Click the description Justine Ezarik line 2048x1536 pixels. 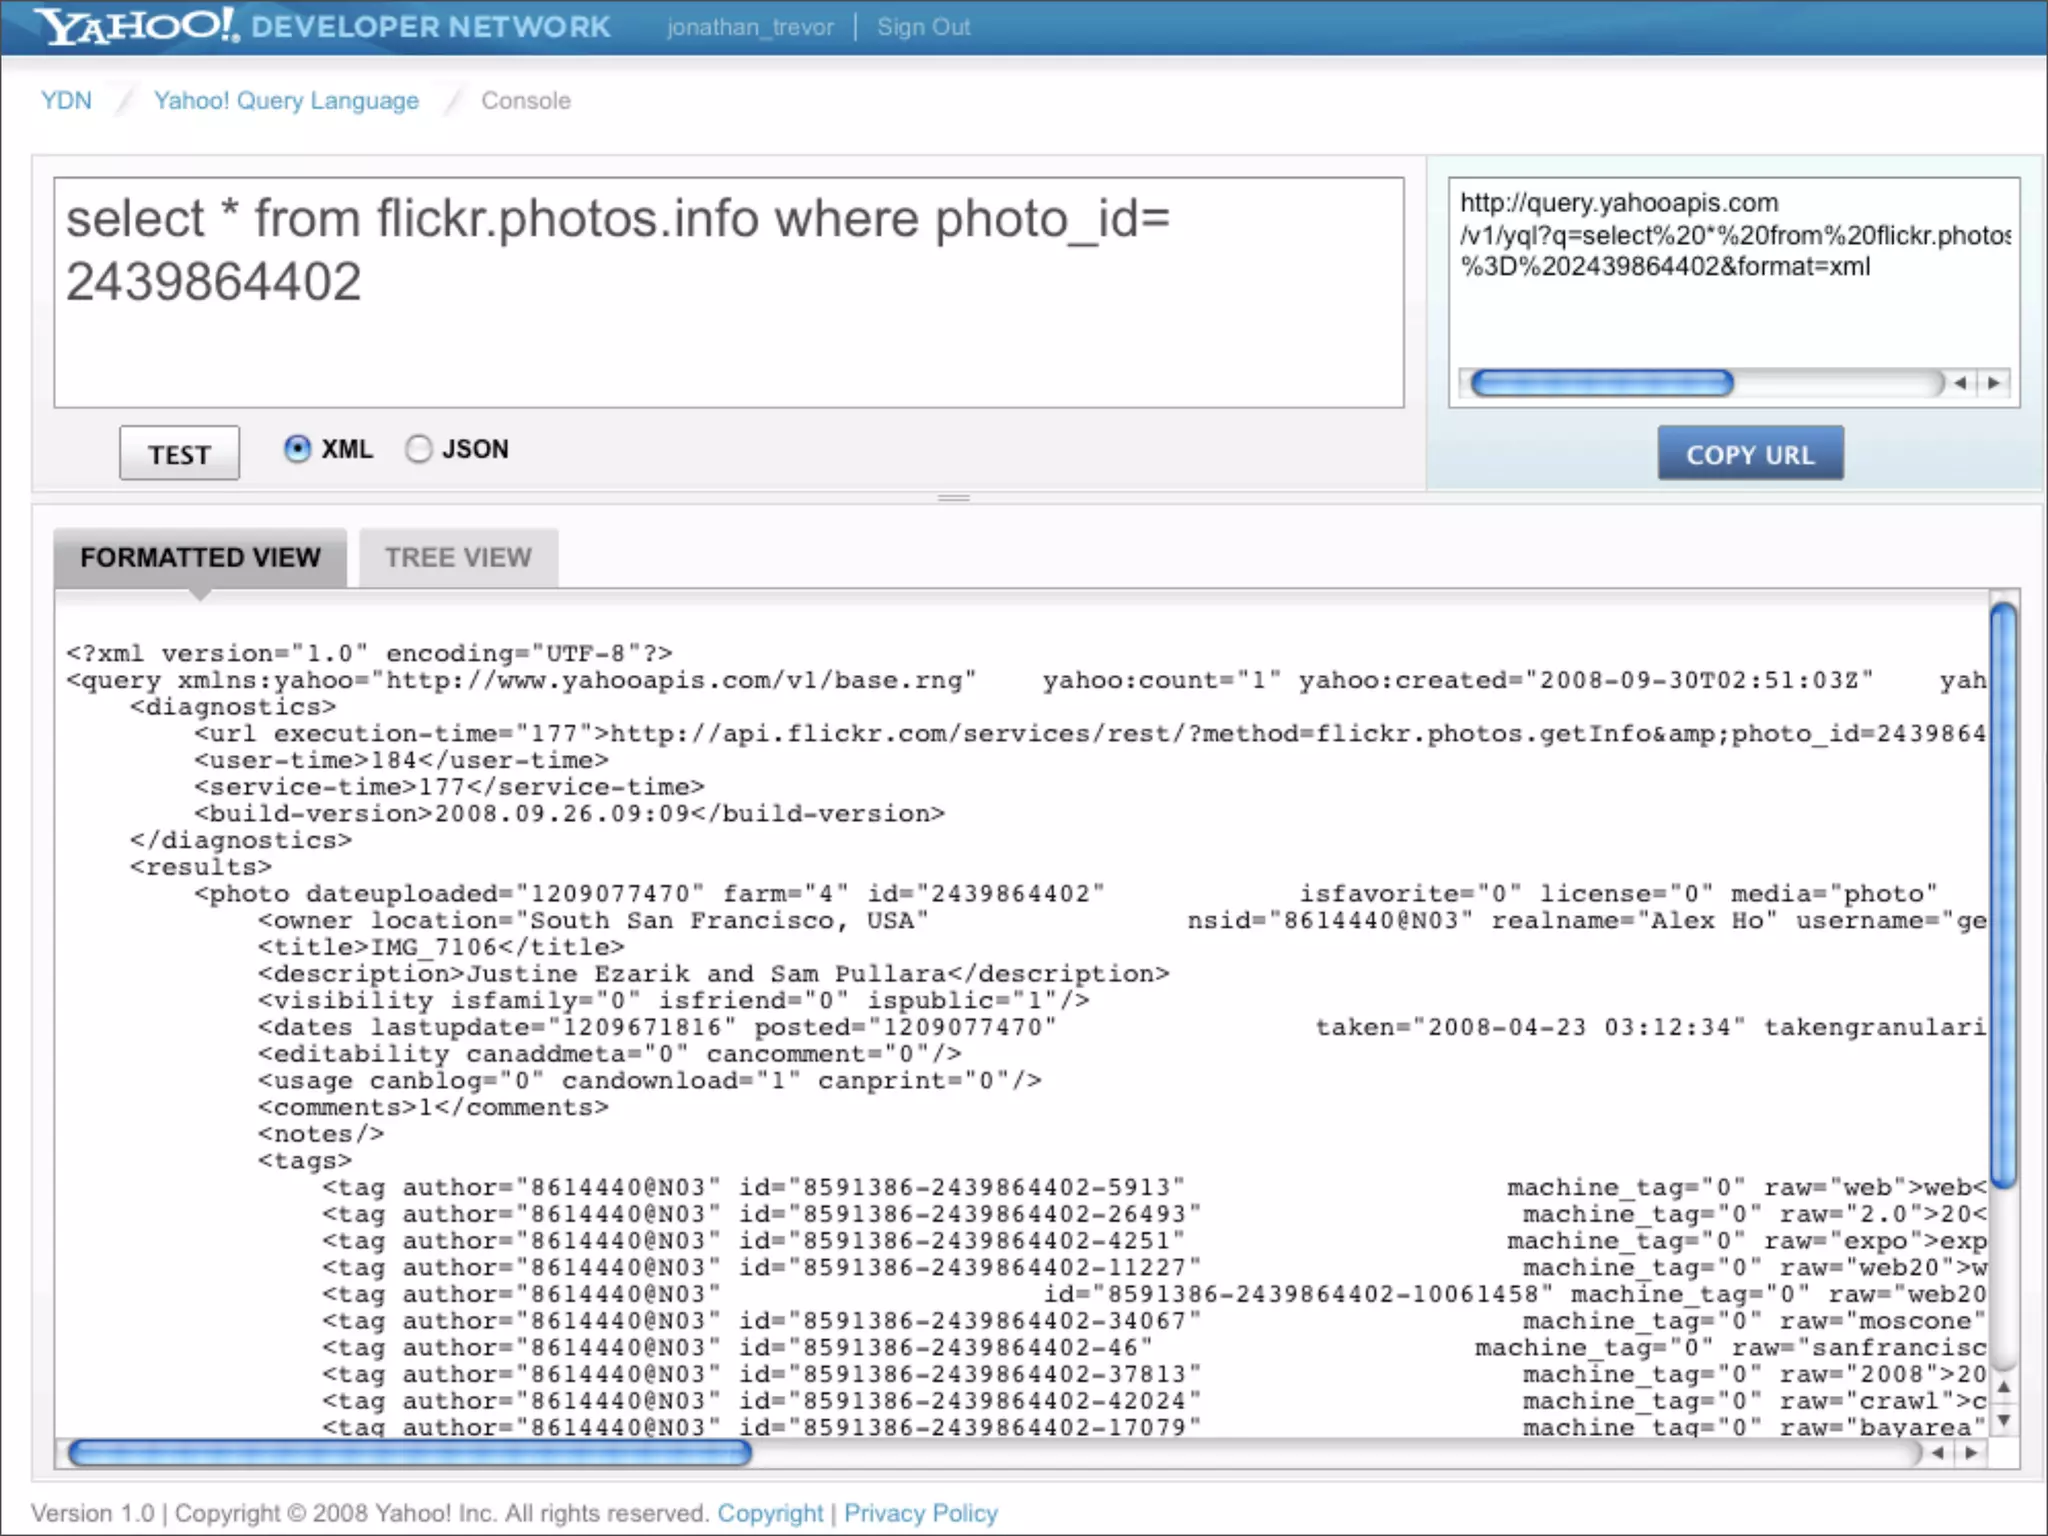(713, 974)
